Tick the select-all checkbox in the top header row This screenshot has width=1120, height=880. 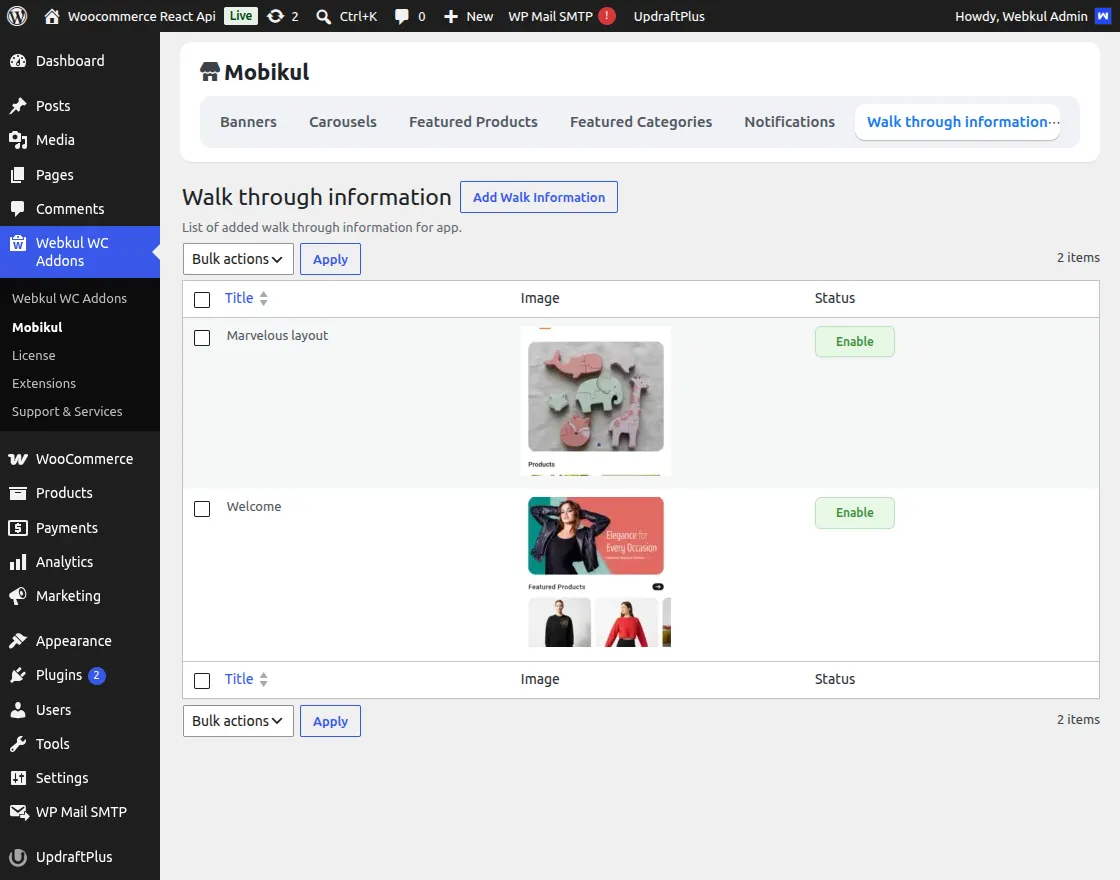pos(202,299)
